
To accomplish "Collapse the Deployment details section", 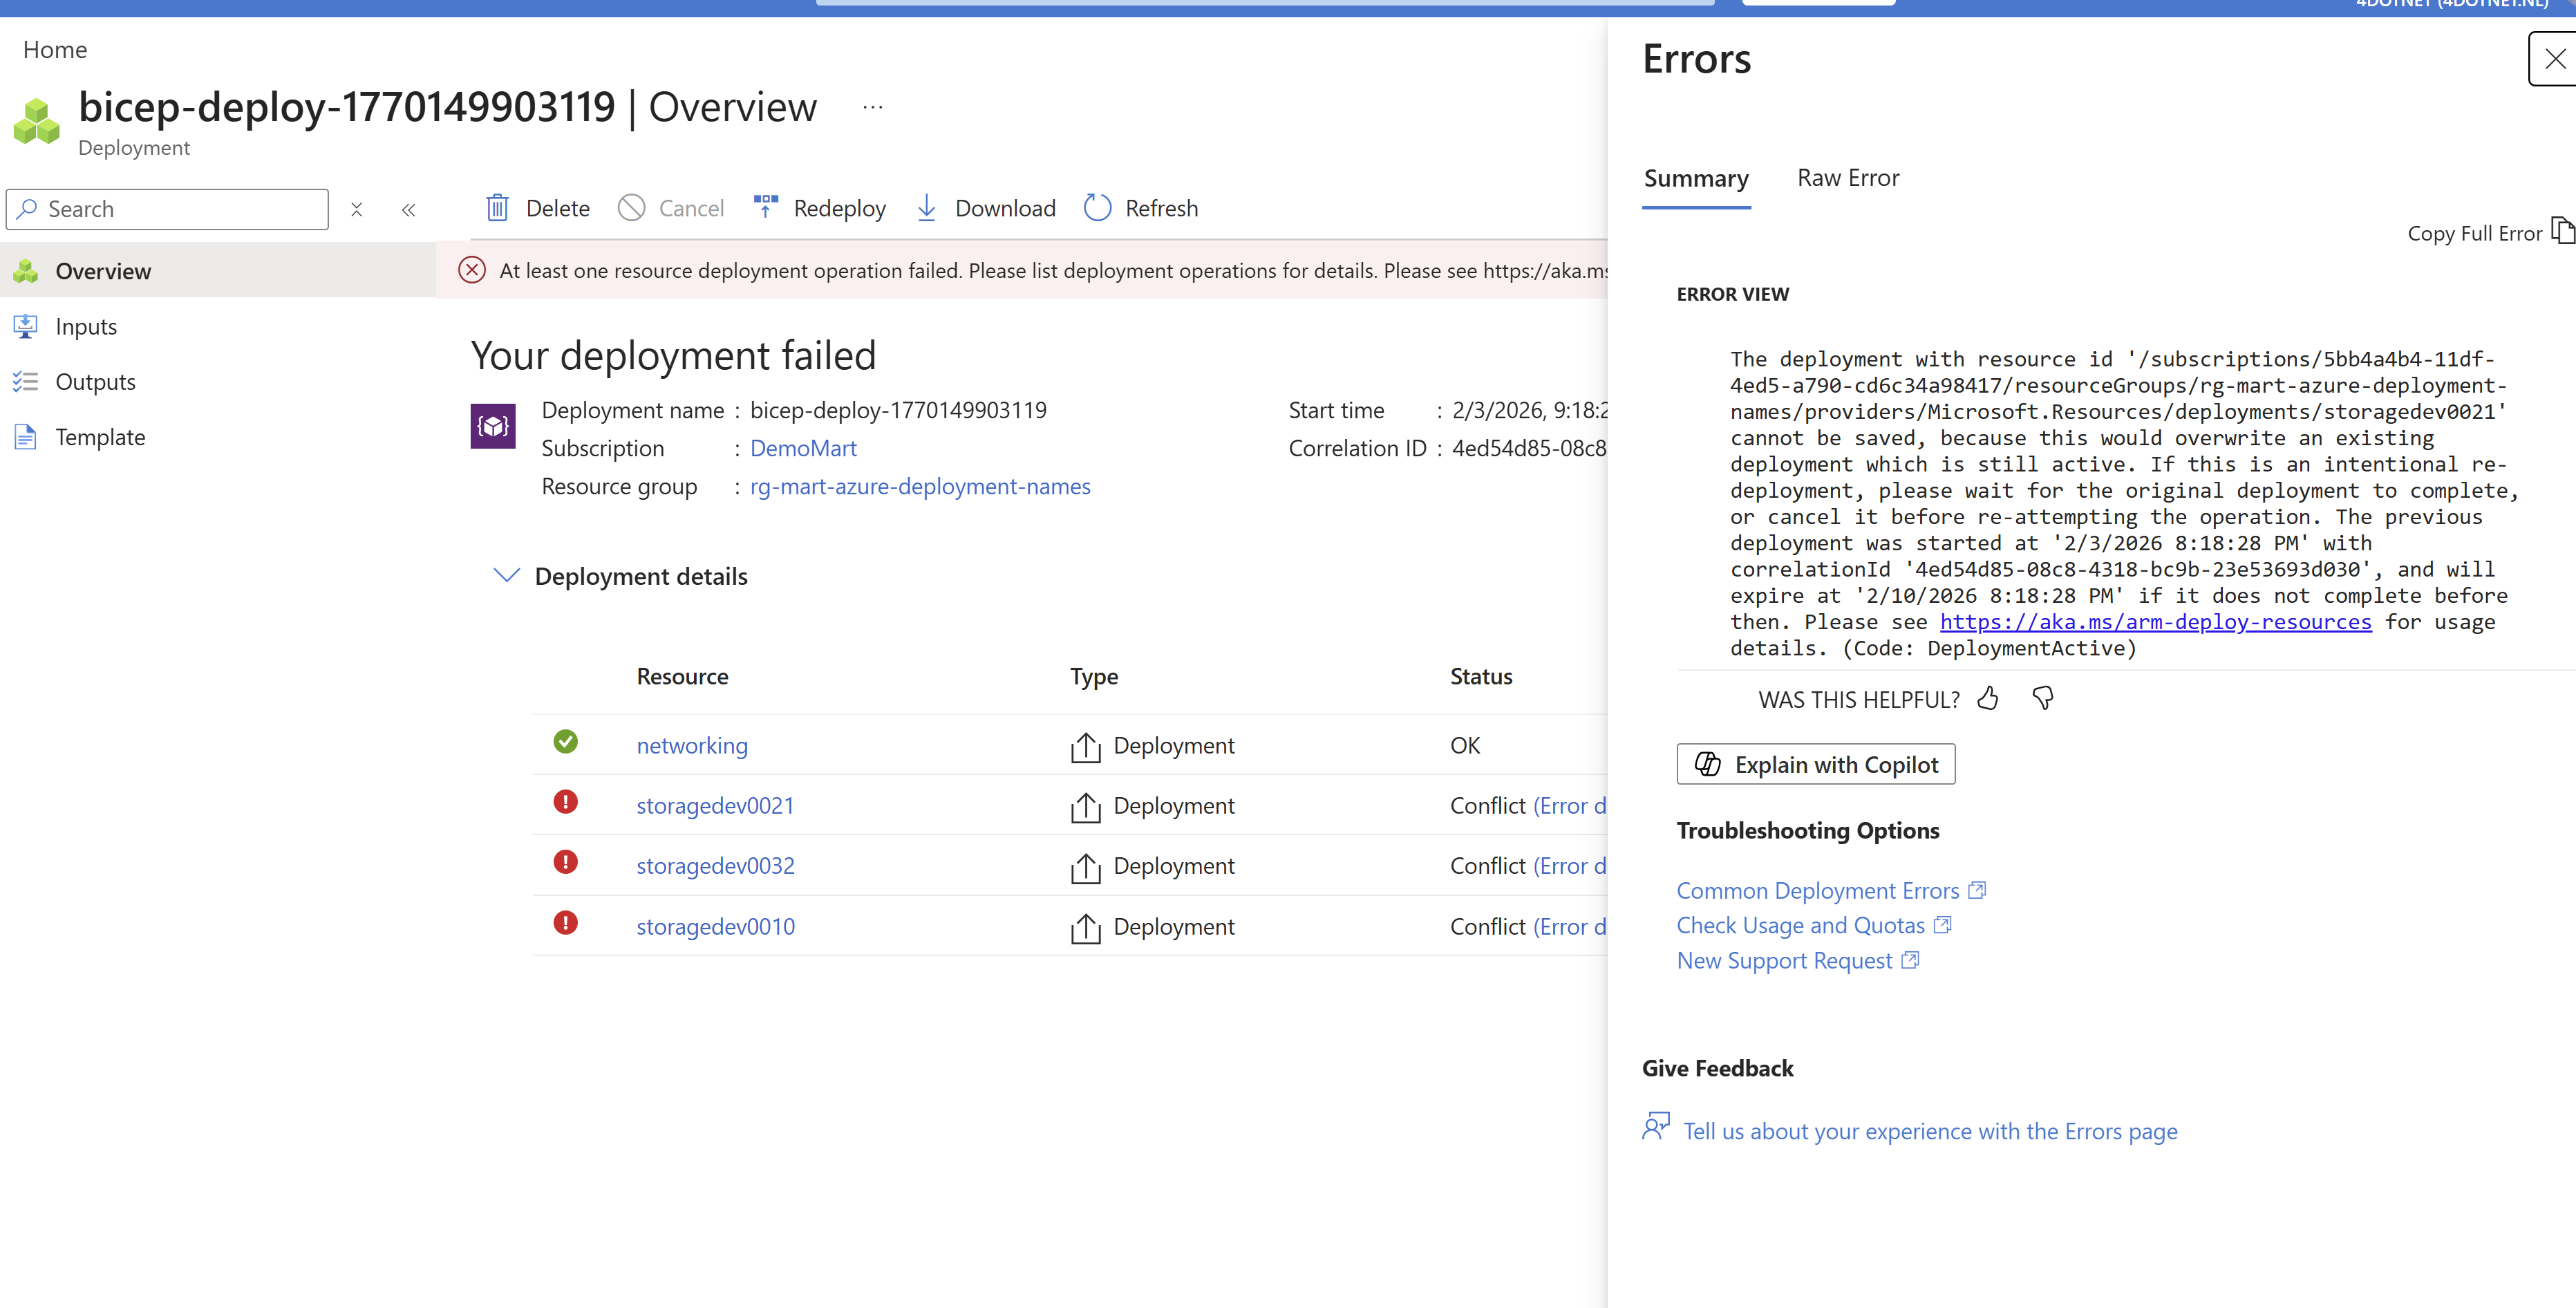I will point(507,575).
